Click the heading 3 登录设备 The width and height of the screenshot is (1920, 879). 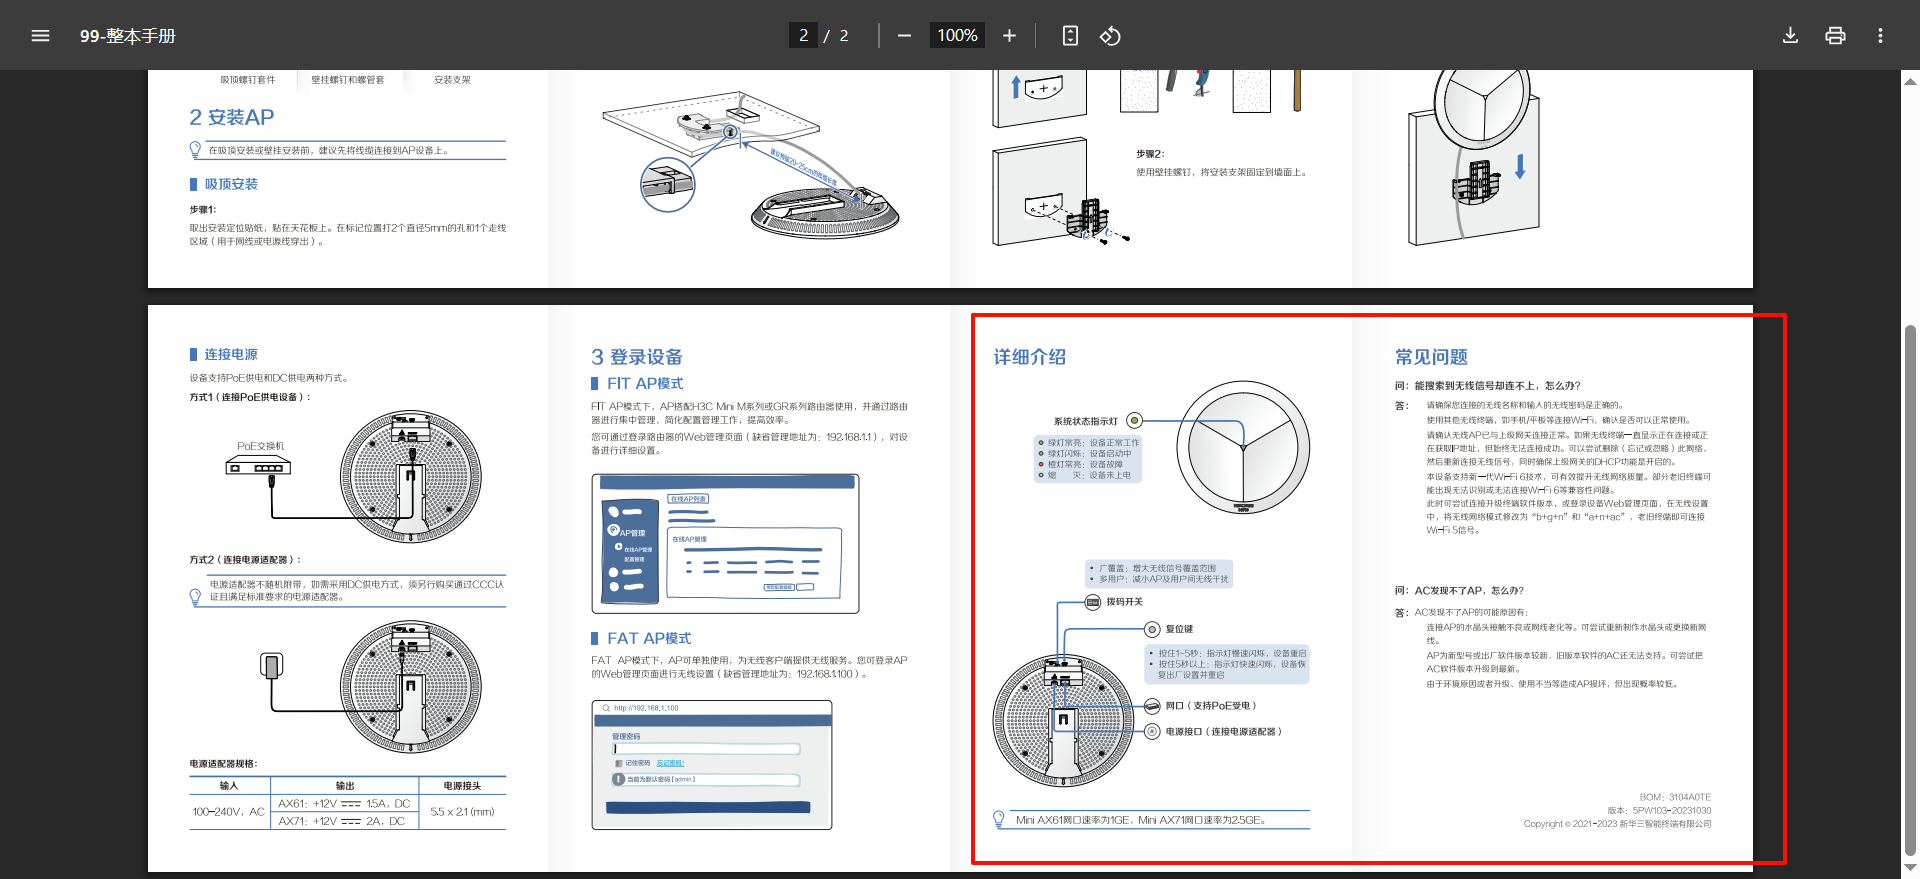pyautogui.click(x=637, y=357)
